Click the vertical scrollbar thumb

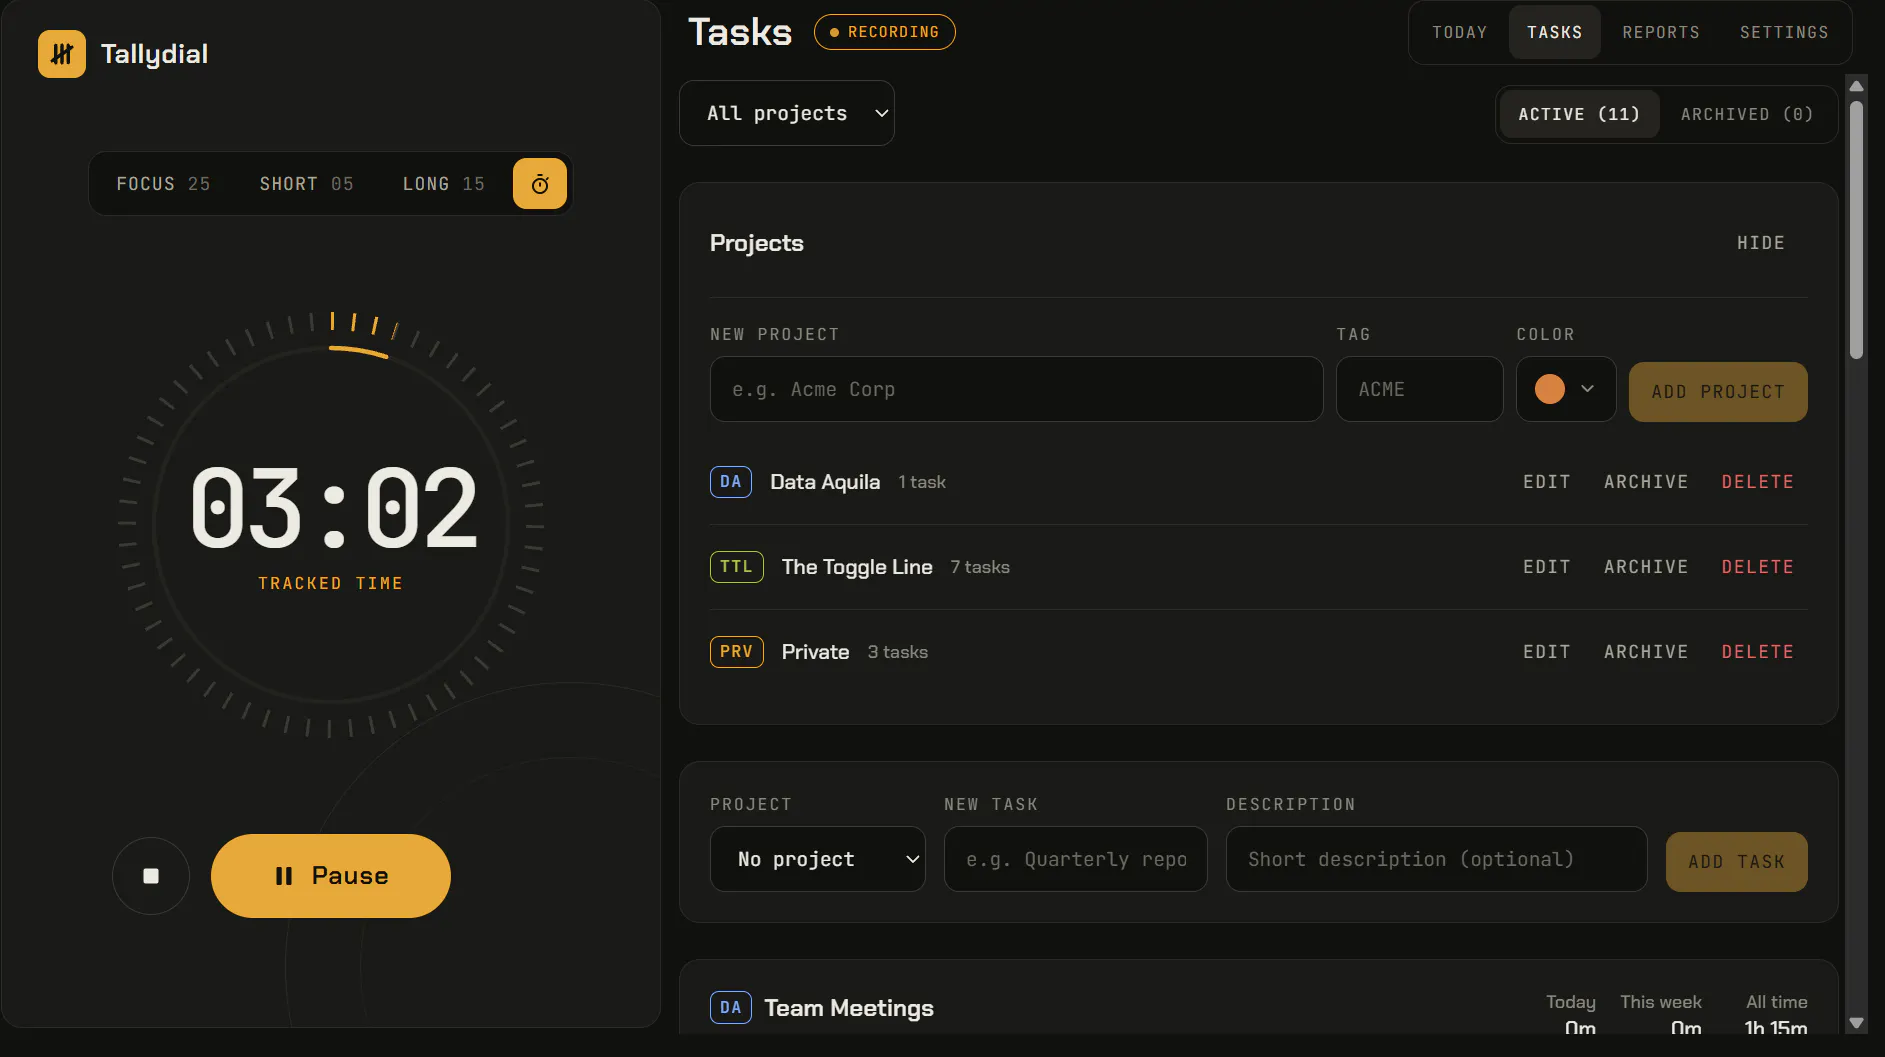[1857, 230]
